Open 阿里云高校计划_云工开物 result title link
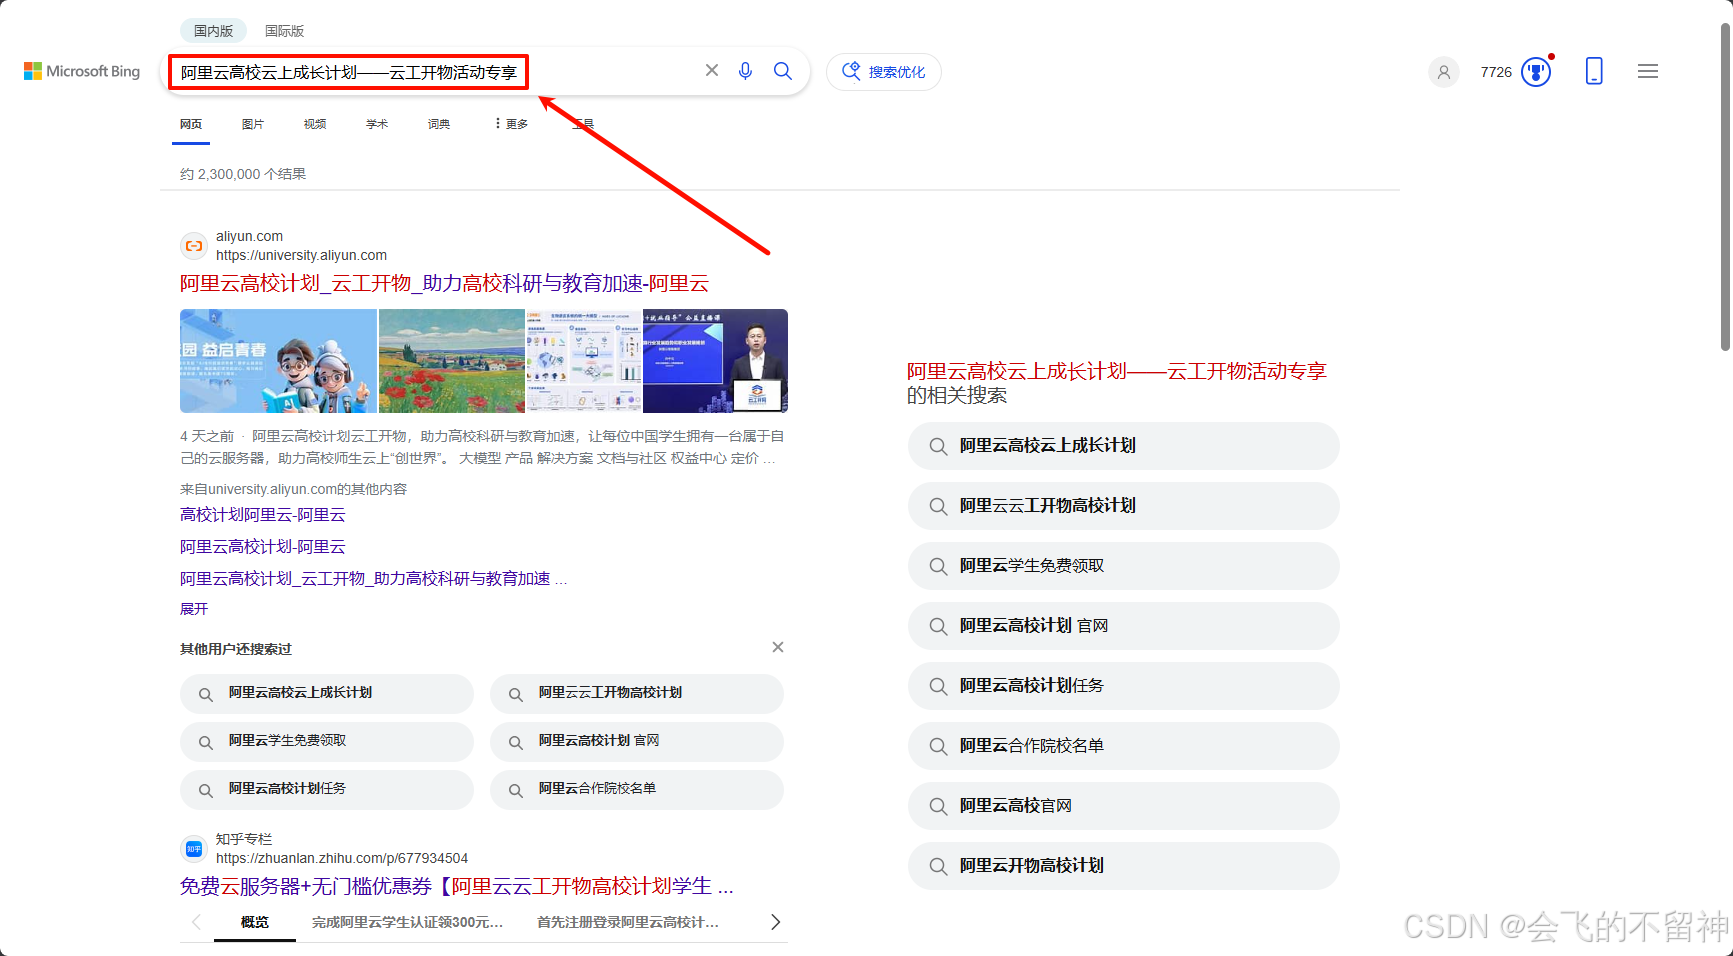Screen dimensions: 1733x956 tap(444, 283)
